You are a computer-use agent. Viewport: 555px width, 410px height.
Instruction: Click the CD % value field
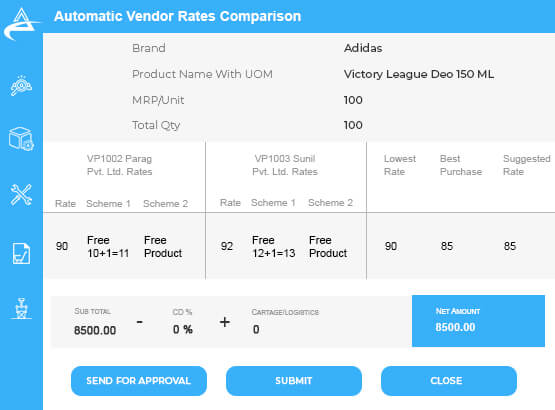click(183, 330)
